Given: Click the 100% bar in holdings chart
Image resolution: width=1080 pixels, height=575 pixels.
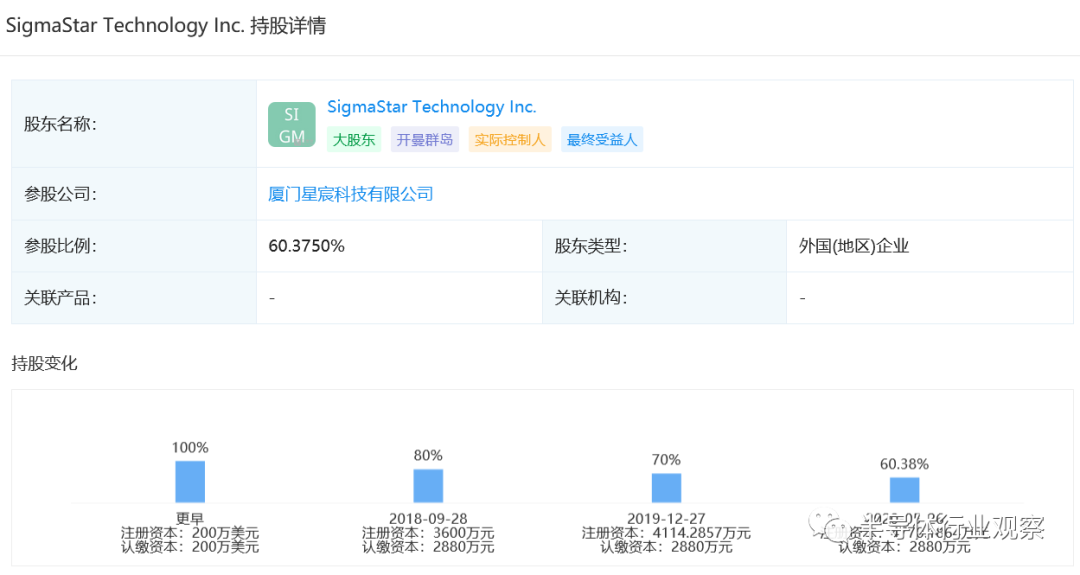Looking at the screenshot, I should 190,481.
